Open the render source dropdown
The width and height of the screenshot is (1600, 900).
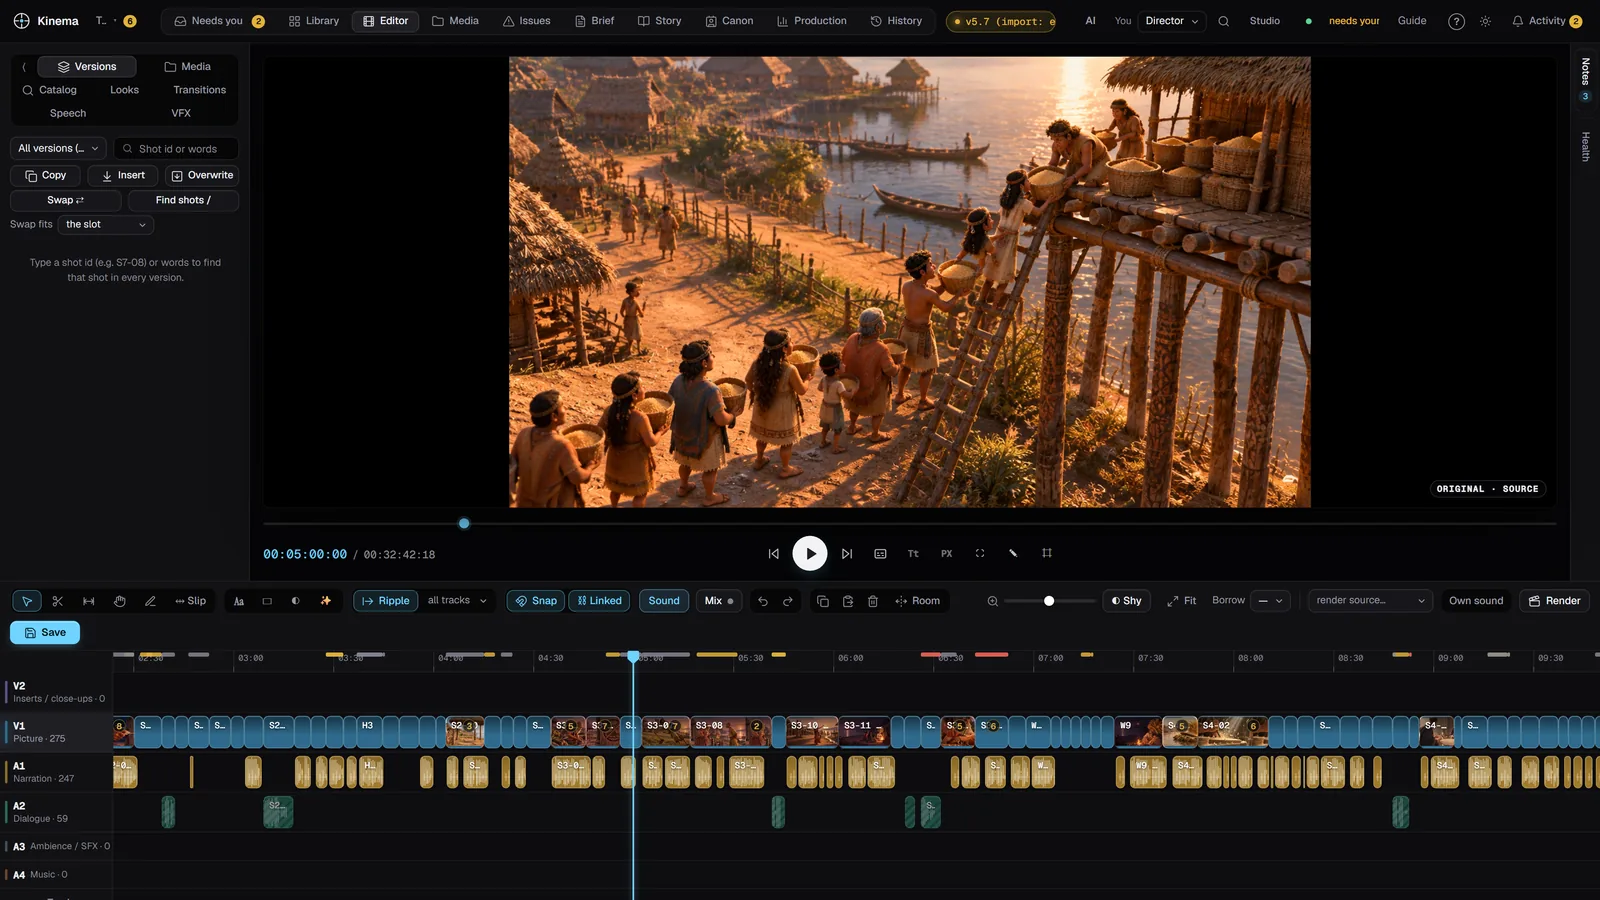(x=1370, y=601)
